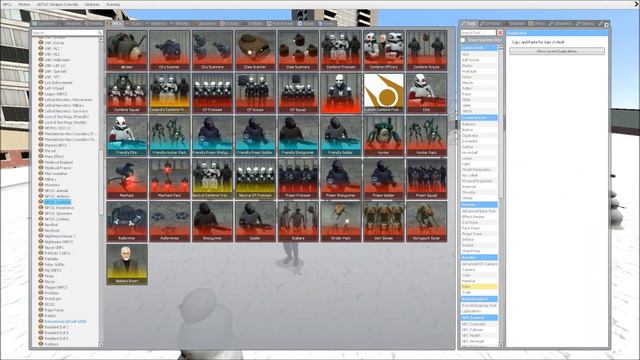Viewport: 640px width, 360px height.
Task: Spawn the Strider Pack
Action: (x=341, y=222)
